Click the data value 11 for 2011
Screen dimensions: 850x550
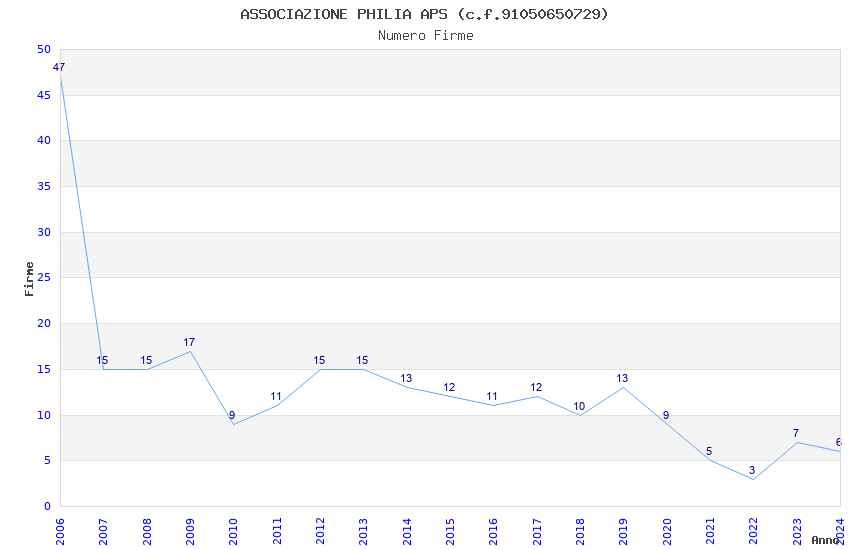[x=276, y=397]
